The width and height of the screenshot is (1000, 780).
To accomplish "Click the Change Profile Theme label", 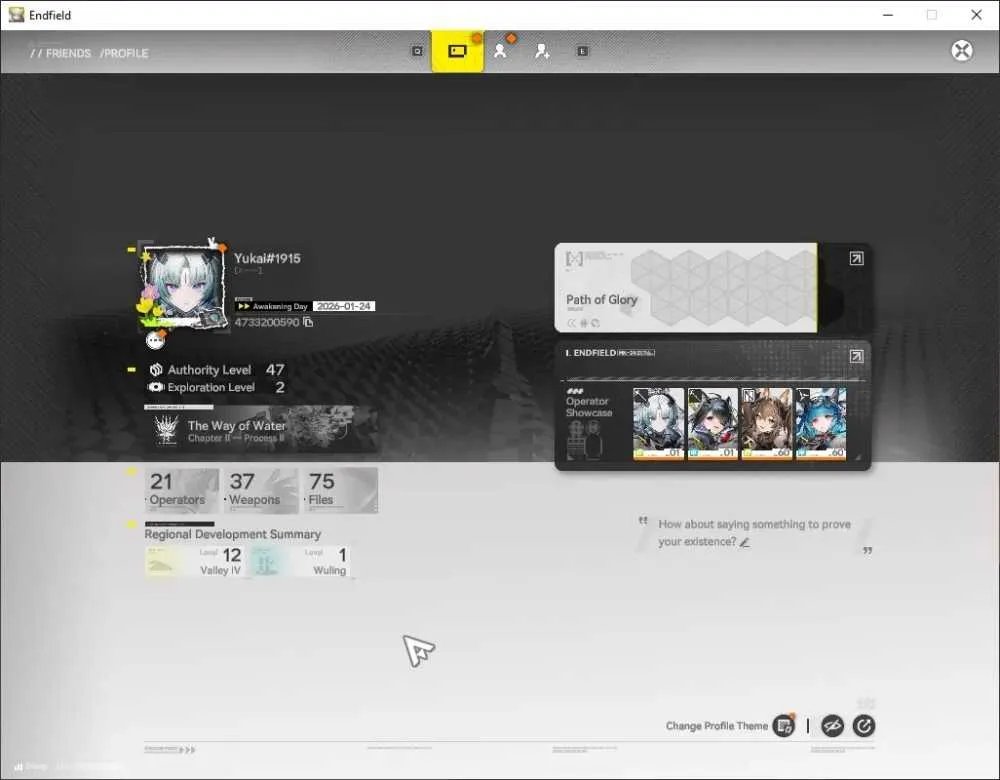I will (x=717, y=726).
